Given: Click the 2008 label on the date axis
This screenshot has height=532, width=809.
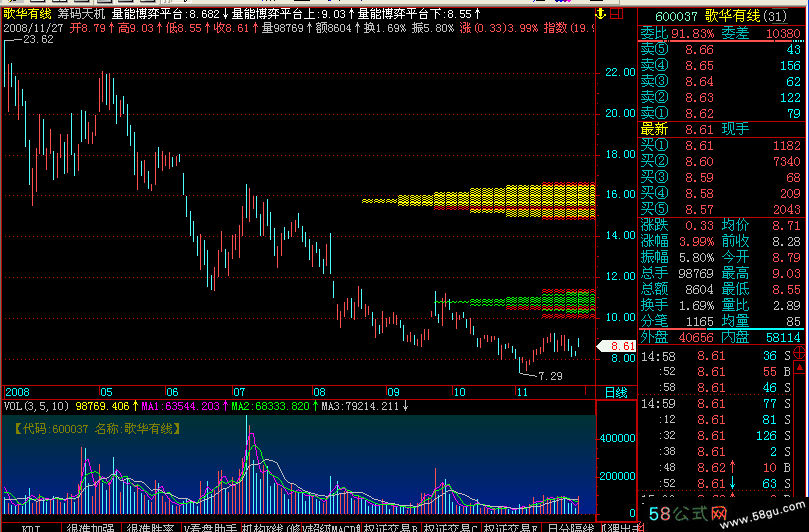Looking at the screenshot, I should 17,392.
